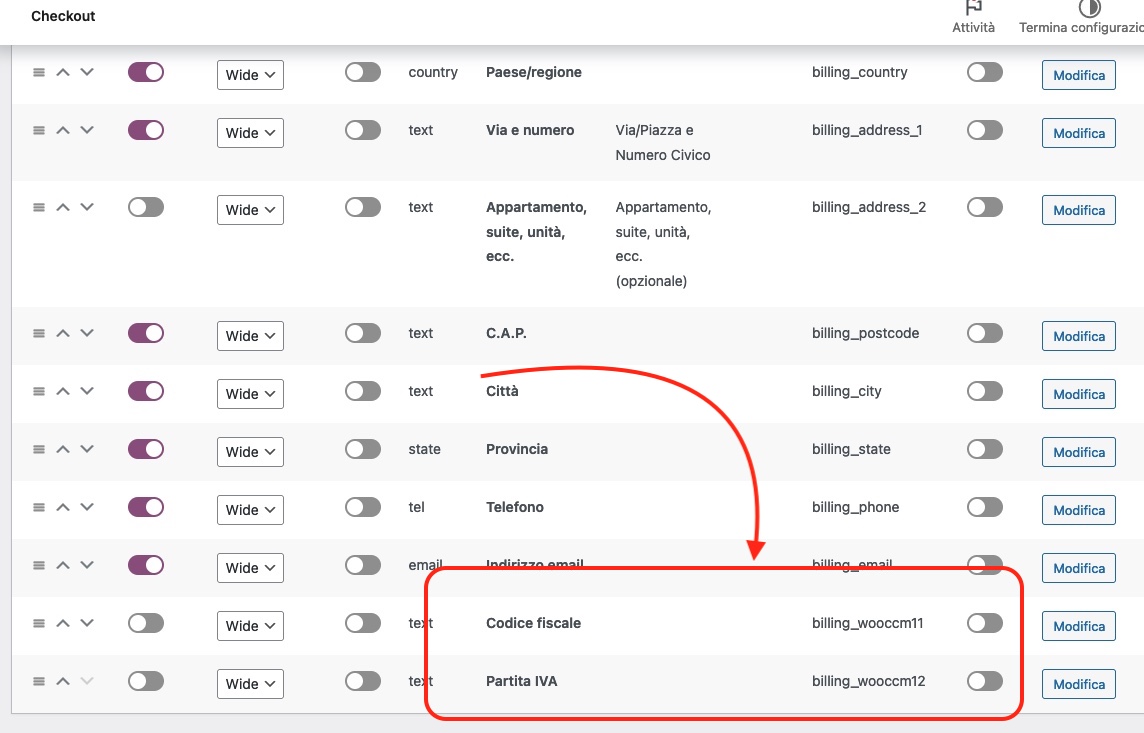Move the C.A.P. field down

[87, 333]
